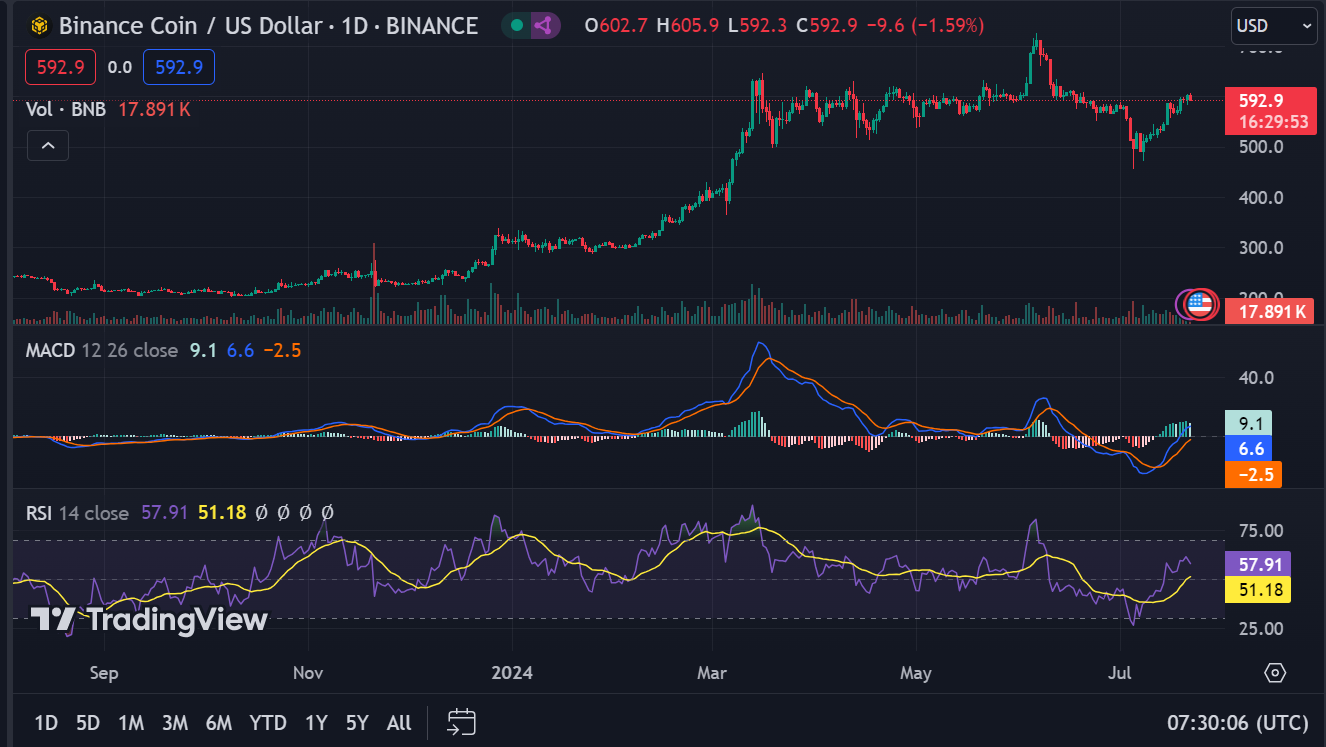Open the timezone menu at 07:30:06 (UTC)
This screenshot has width=1326, height=747.
point(1237,722)
